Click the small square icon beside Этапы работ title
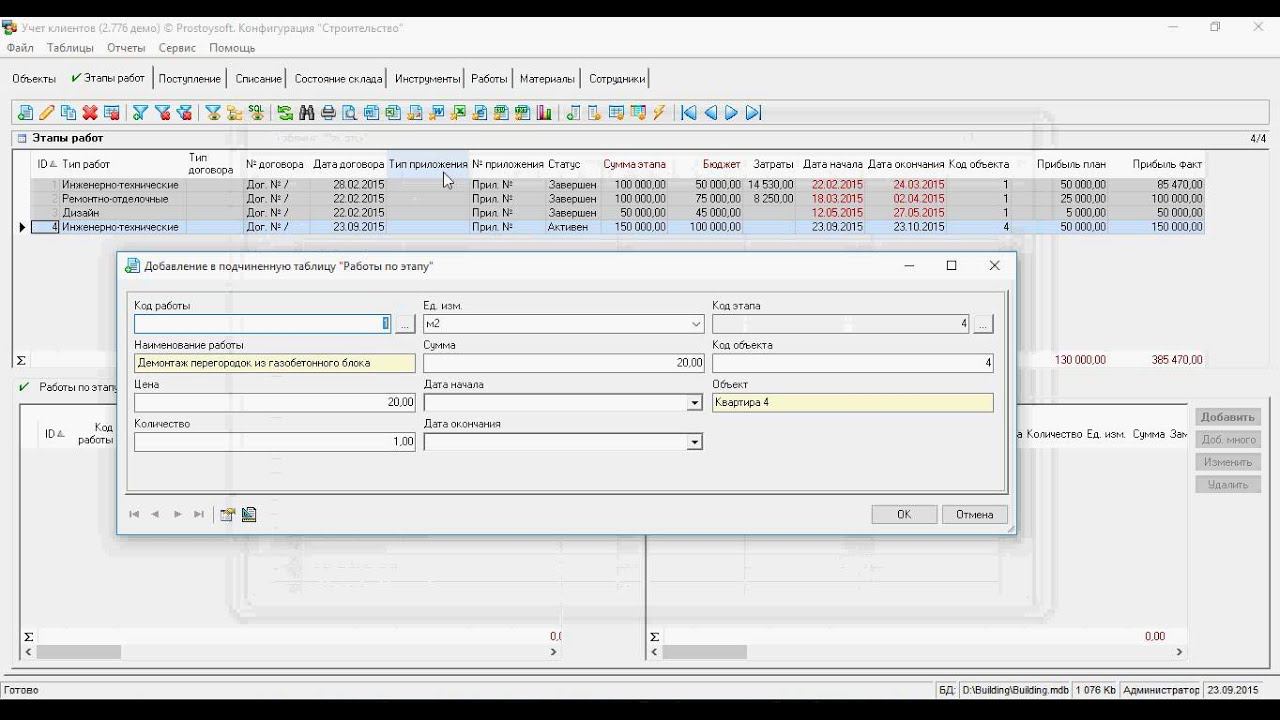 tap(22, 138)
